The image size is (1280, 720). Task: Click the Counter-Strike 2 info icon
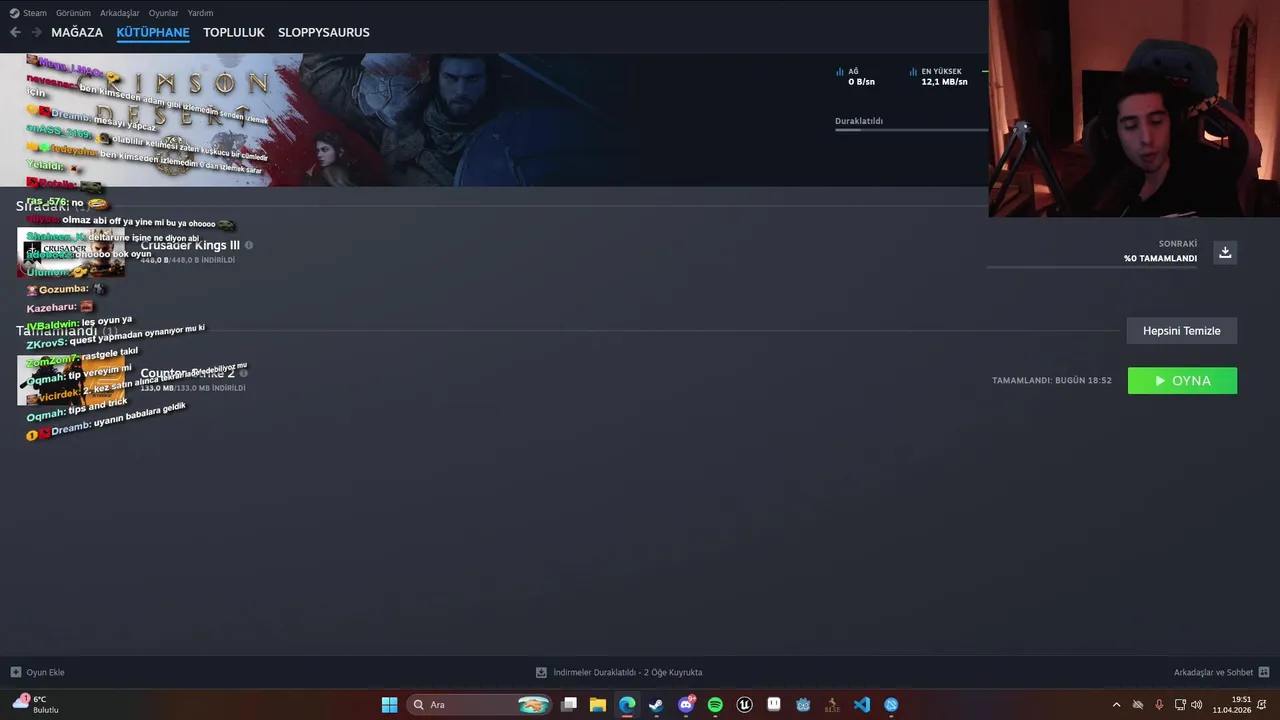pos(244,373)
